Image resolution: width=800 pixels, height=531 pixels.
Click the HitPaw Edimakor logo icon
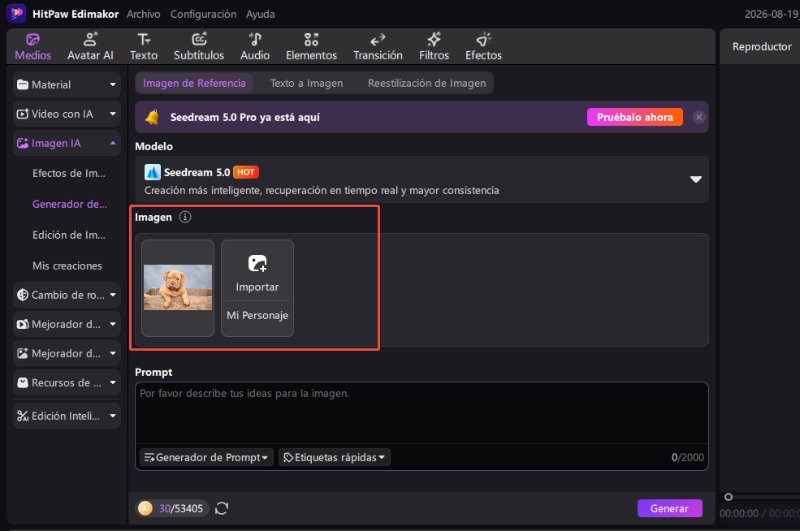pyautogui.click(x=16, y=13)
